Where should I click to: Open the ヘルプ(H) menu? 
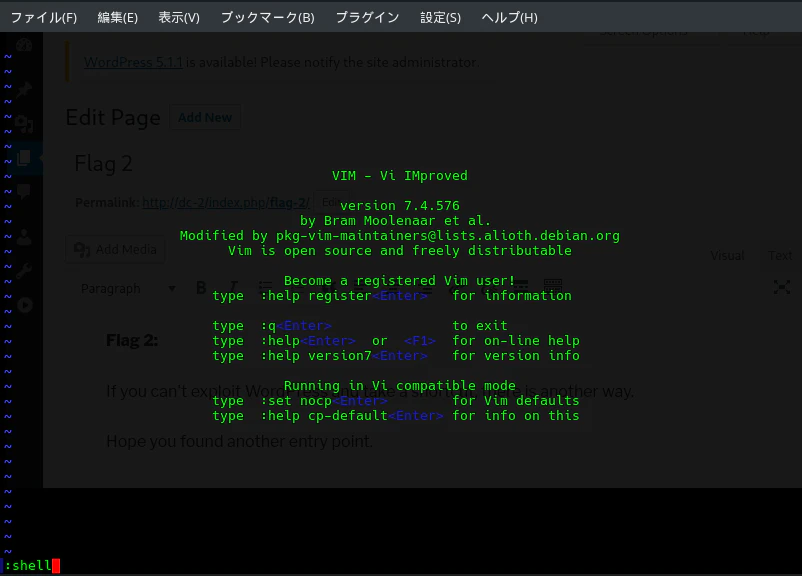(509, 17)
